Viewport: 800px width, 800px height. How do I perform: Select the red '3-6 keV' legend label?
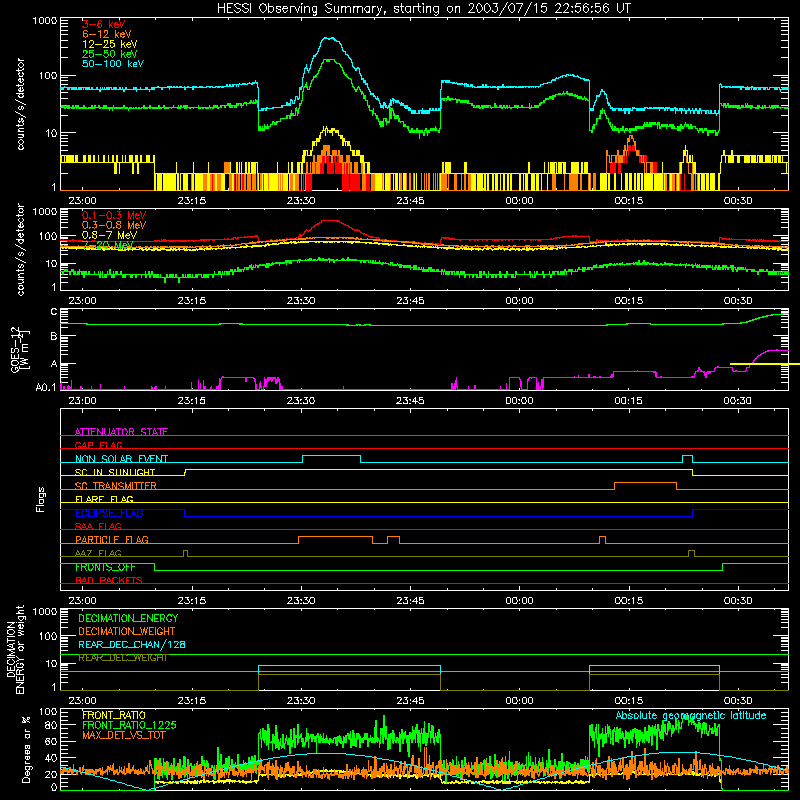(x=104, y=24)
